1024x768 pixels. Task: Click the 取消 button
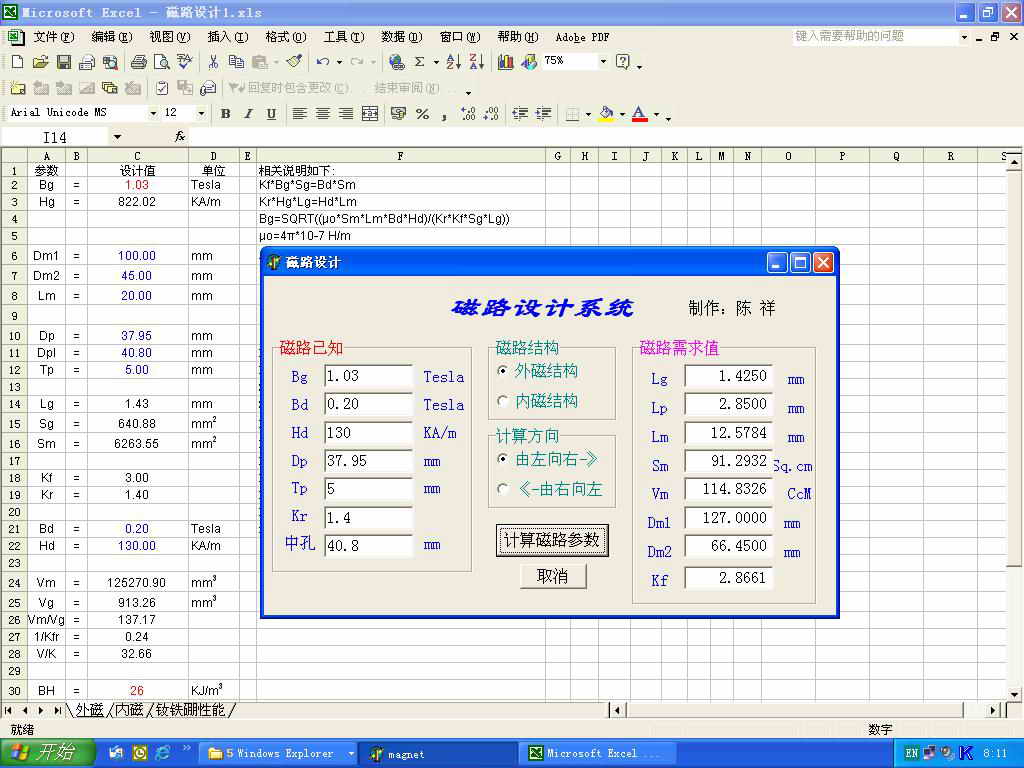pos(552,576)
